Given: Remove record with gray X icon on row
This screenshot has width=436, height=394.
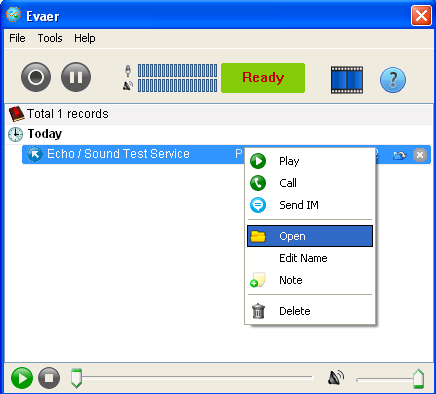Looking at the screenshot, I should pos(420,155).
